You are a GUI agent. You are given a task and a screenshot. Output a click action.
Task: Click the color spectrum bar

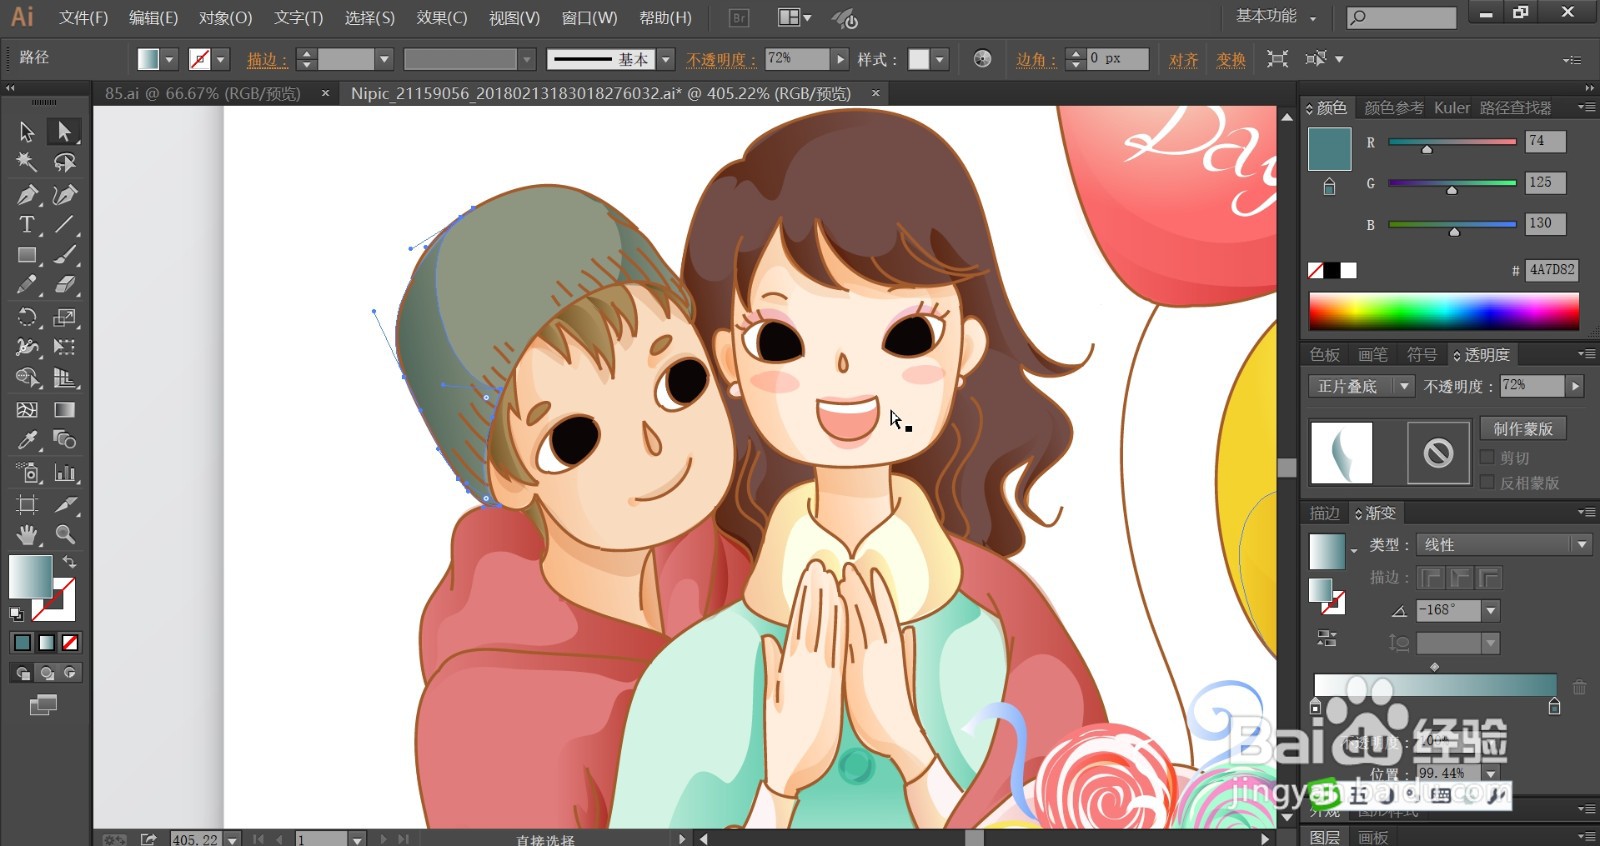pyautogui.click(x=1444, y=311)
